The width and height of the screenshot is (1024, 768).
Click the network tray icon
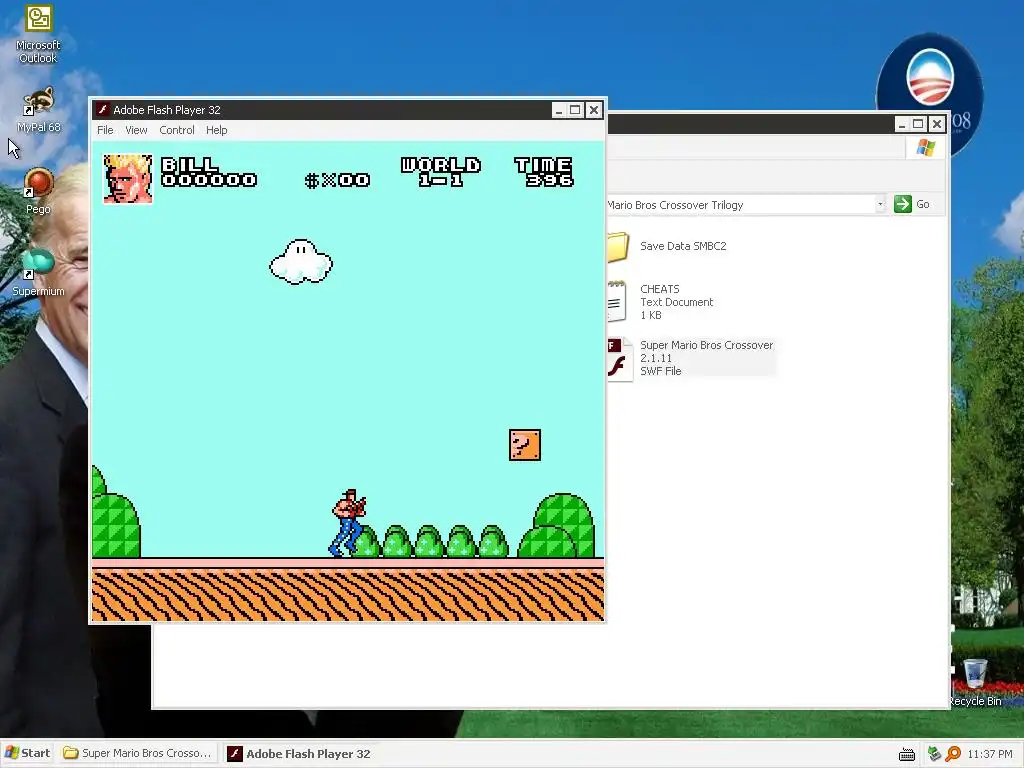coord(935,754)
